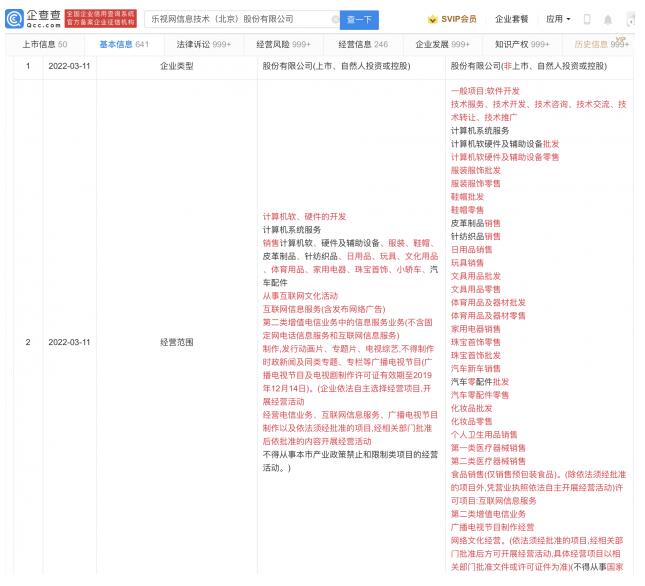The image size is (645, 586).
Task: Click the text 日用品销售
Action: point(471,250)
